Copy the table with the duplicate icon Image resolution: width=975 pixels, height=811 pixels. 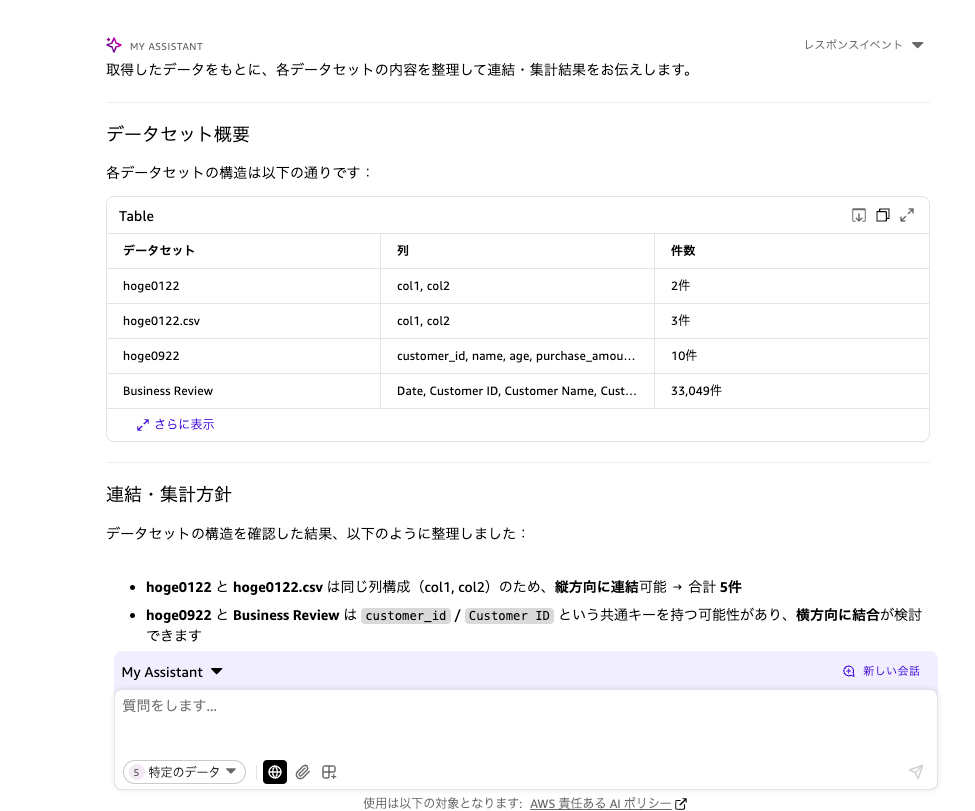[883, 215]
